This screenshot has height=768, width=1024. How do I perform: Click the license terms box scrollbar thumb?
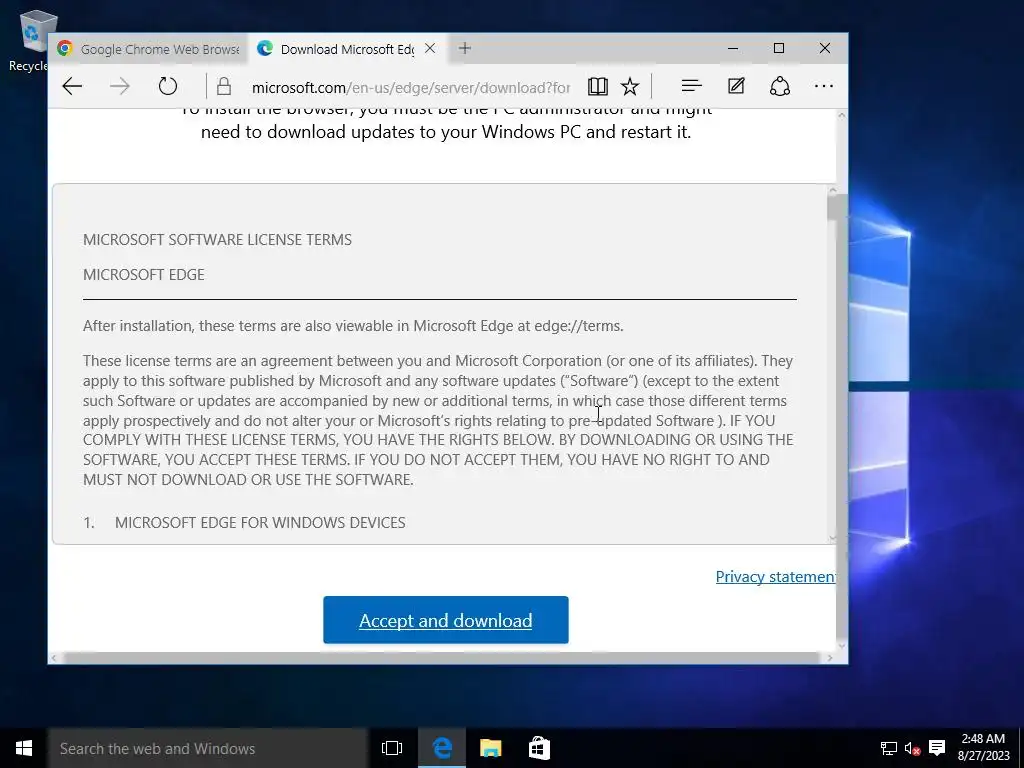tap(833, 208)
